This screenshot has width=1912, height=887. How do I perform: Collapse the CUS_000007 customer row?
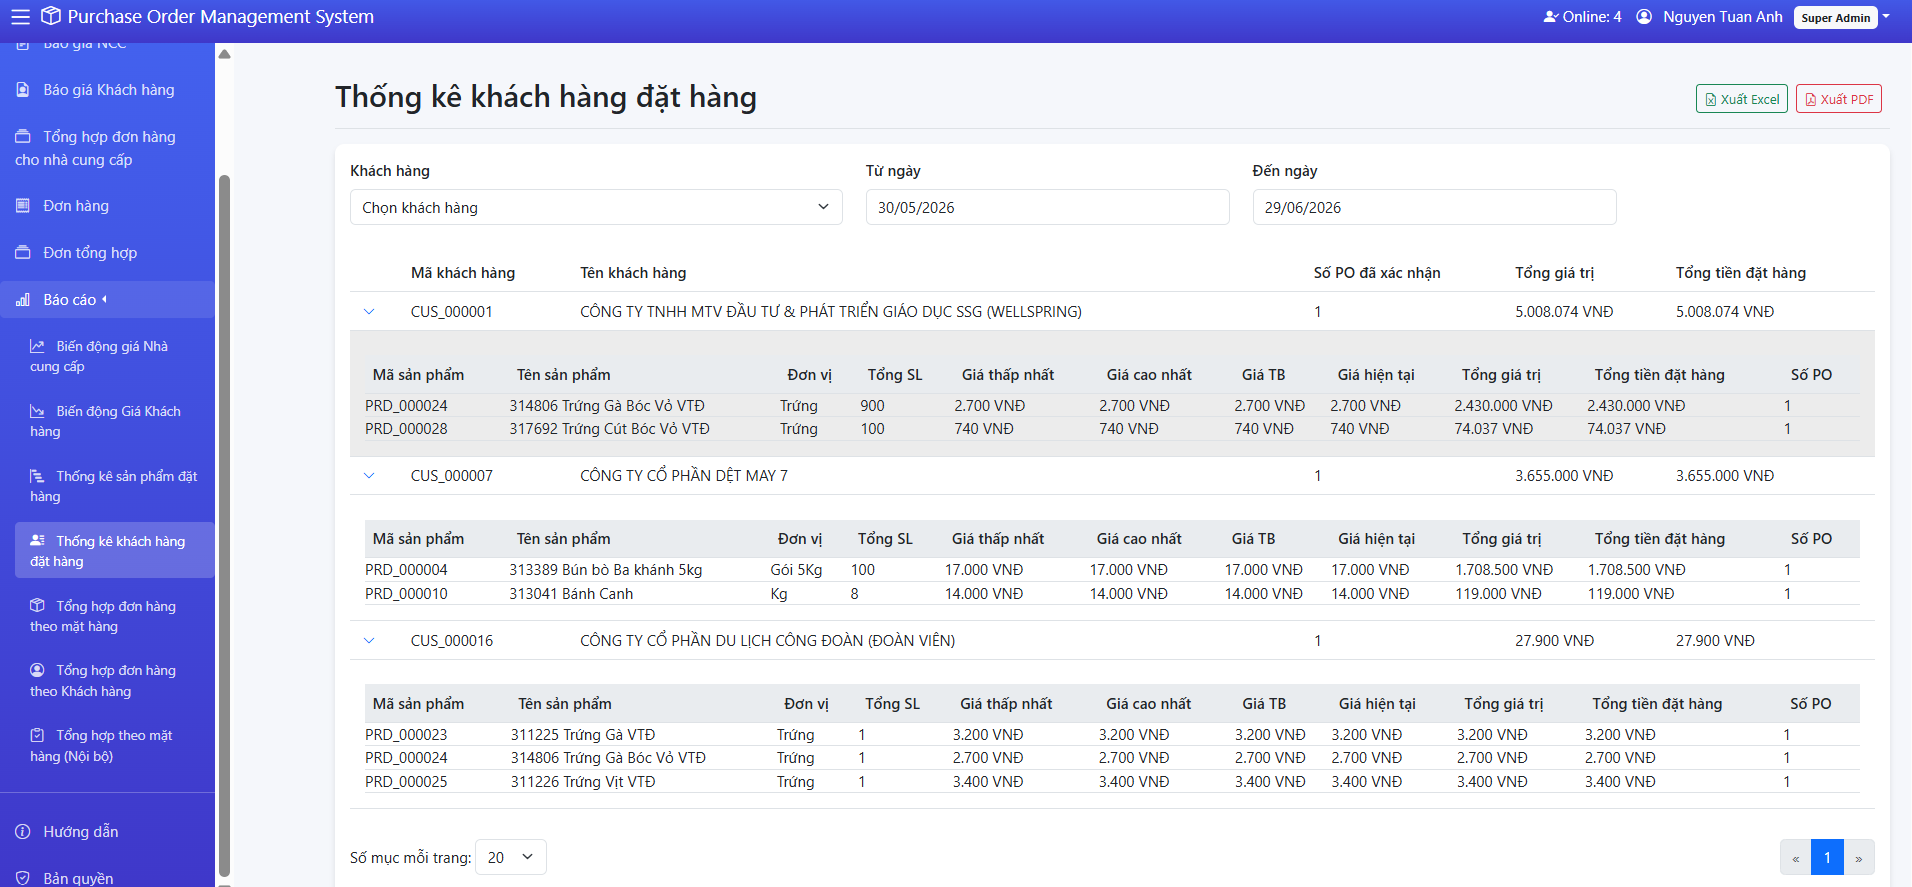369,476
